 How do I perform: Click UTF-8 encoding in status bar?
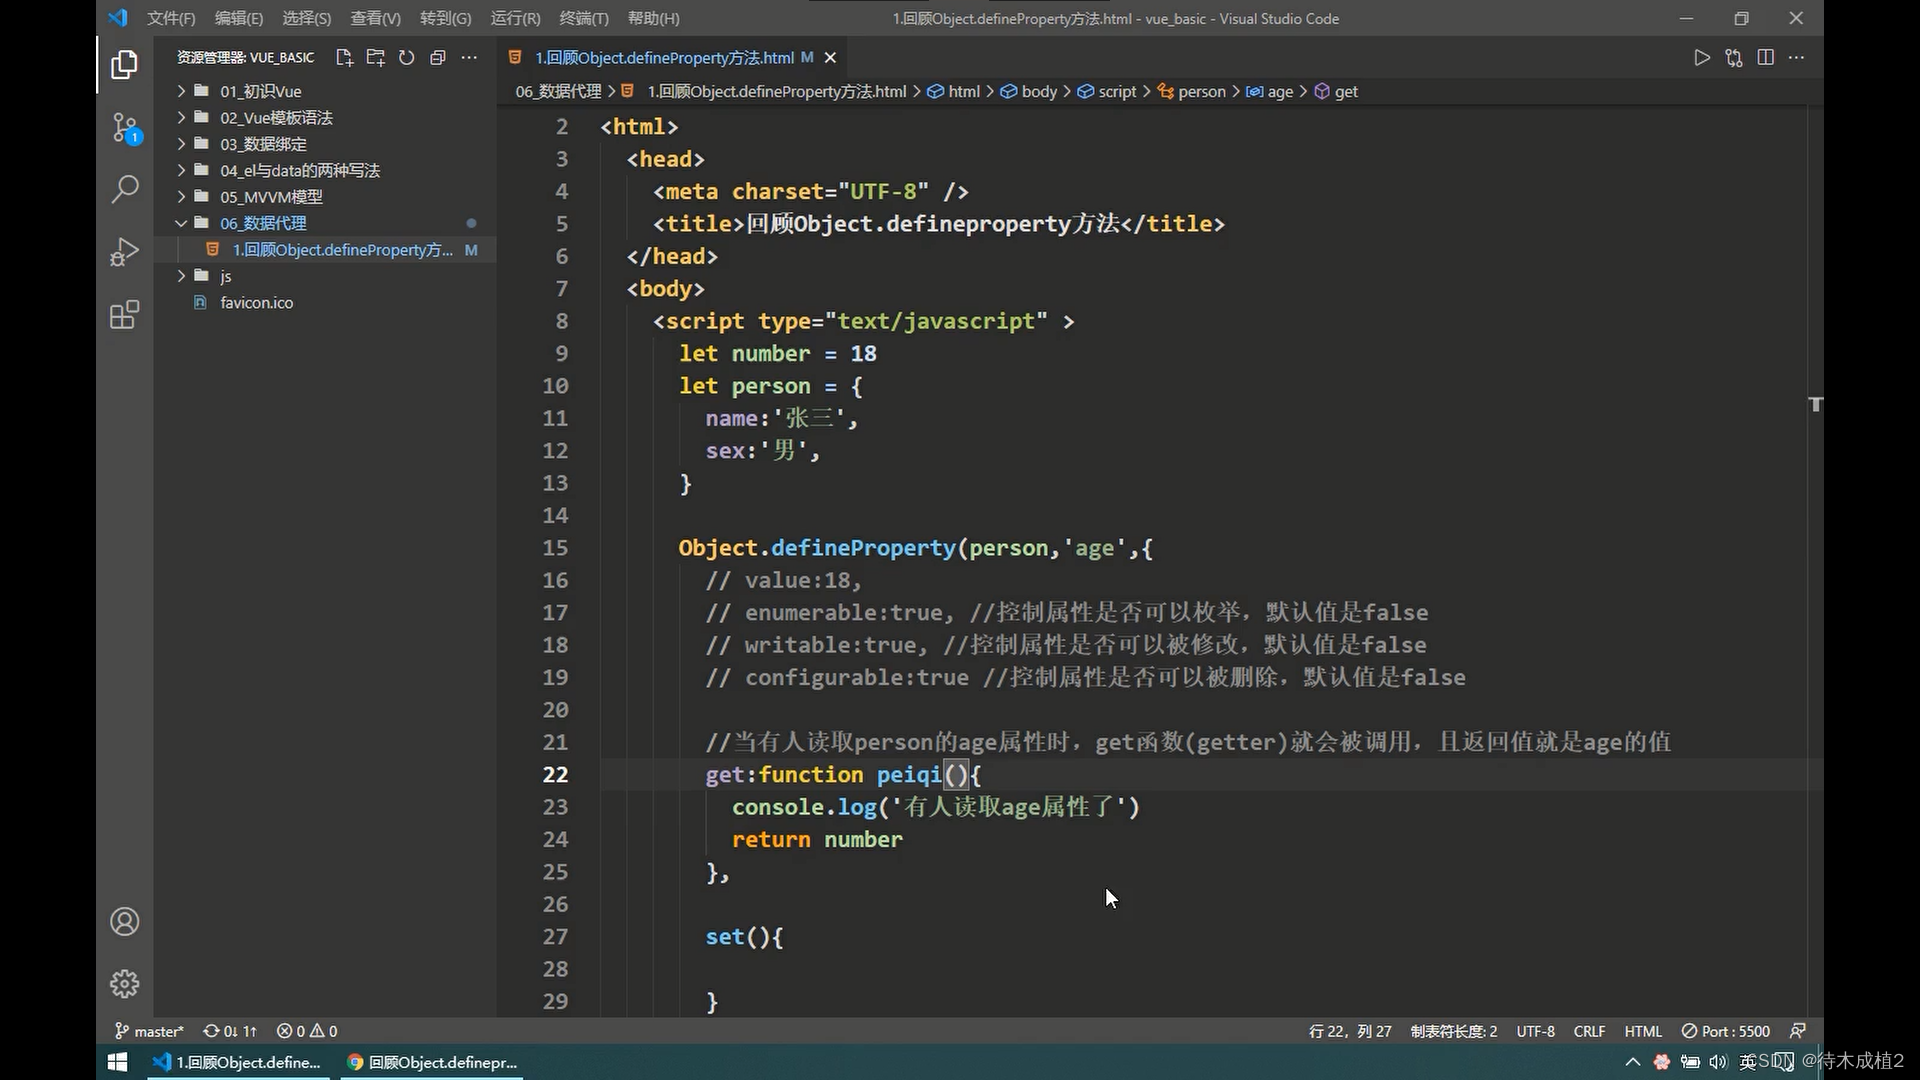click(1535, 1031)
